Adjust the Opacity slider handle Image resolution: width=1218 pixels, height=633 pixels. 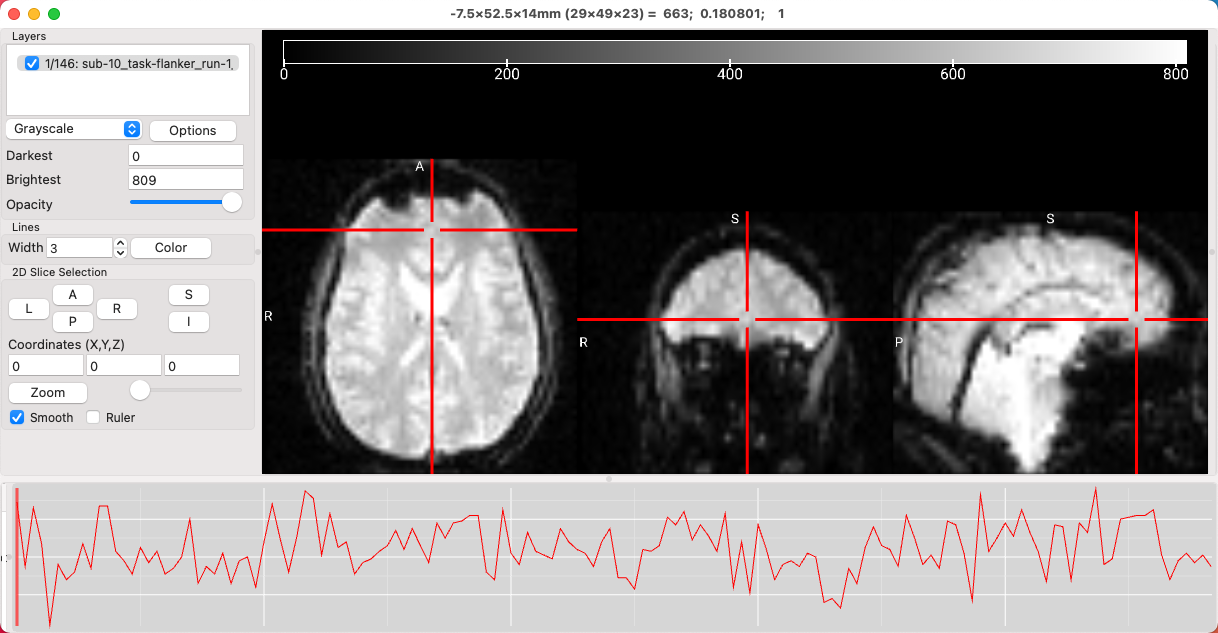pyautogui.click(x=232, y=202)
